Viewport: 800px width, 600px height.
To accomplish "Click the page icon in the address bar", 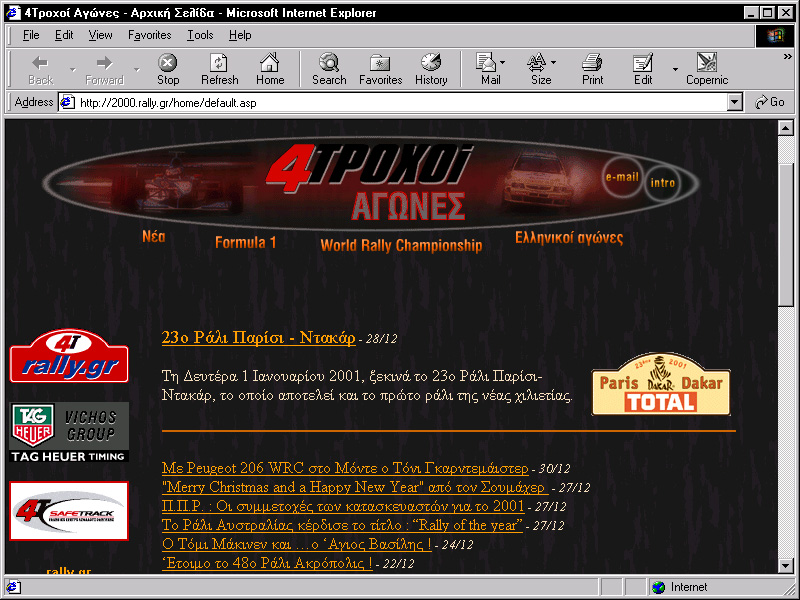I will [67, 103].
